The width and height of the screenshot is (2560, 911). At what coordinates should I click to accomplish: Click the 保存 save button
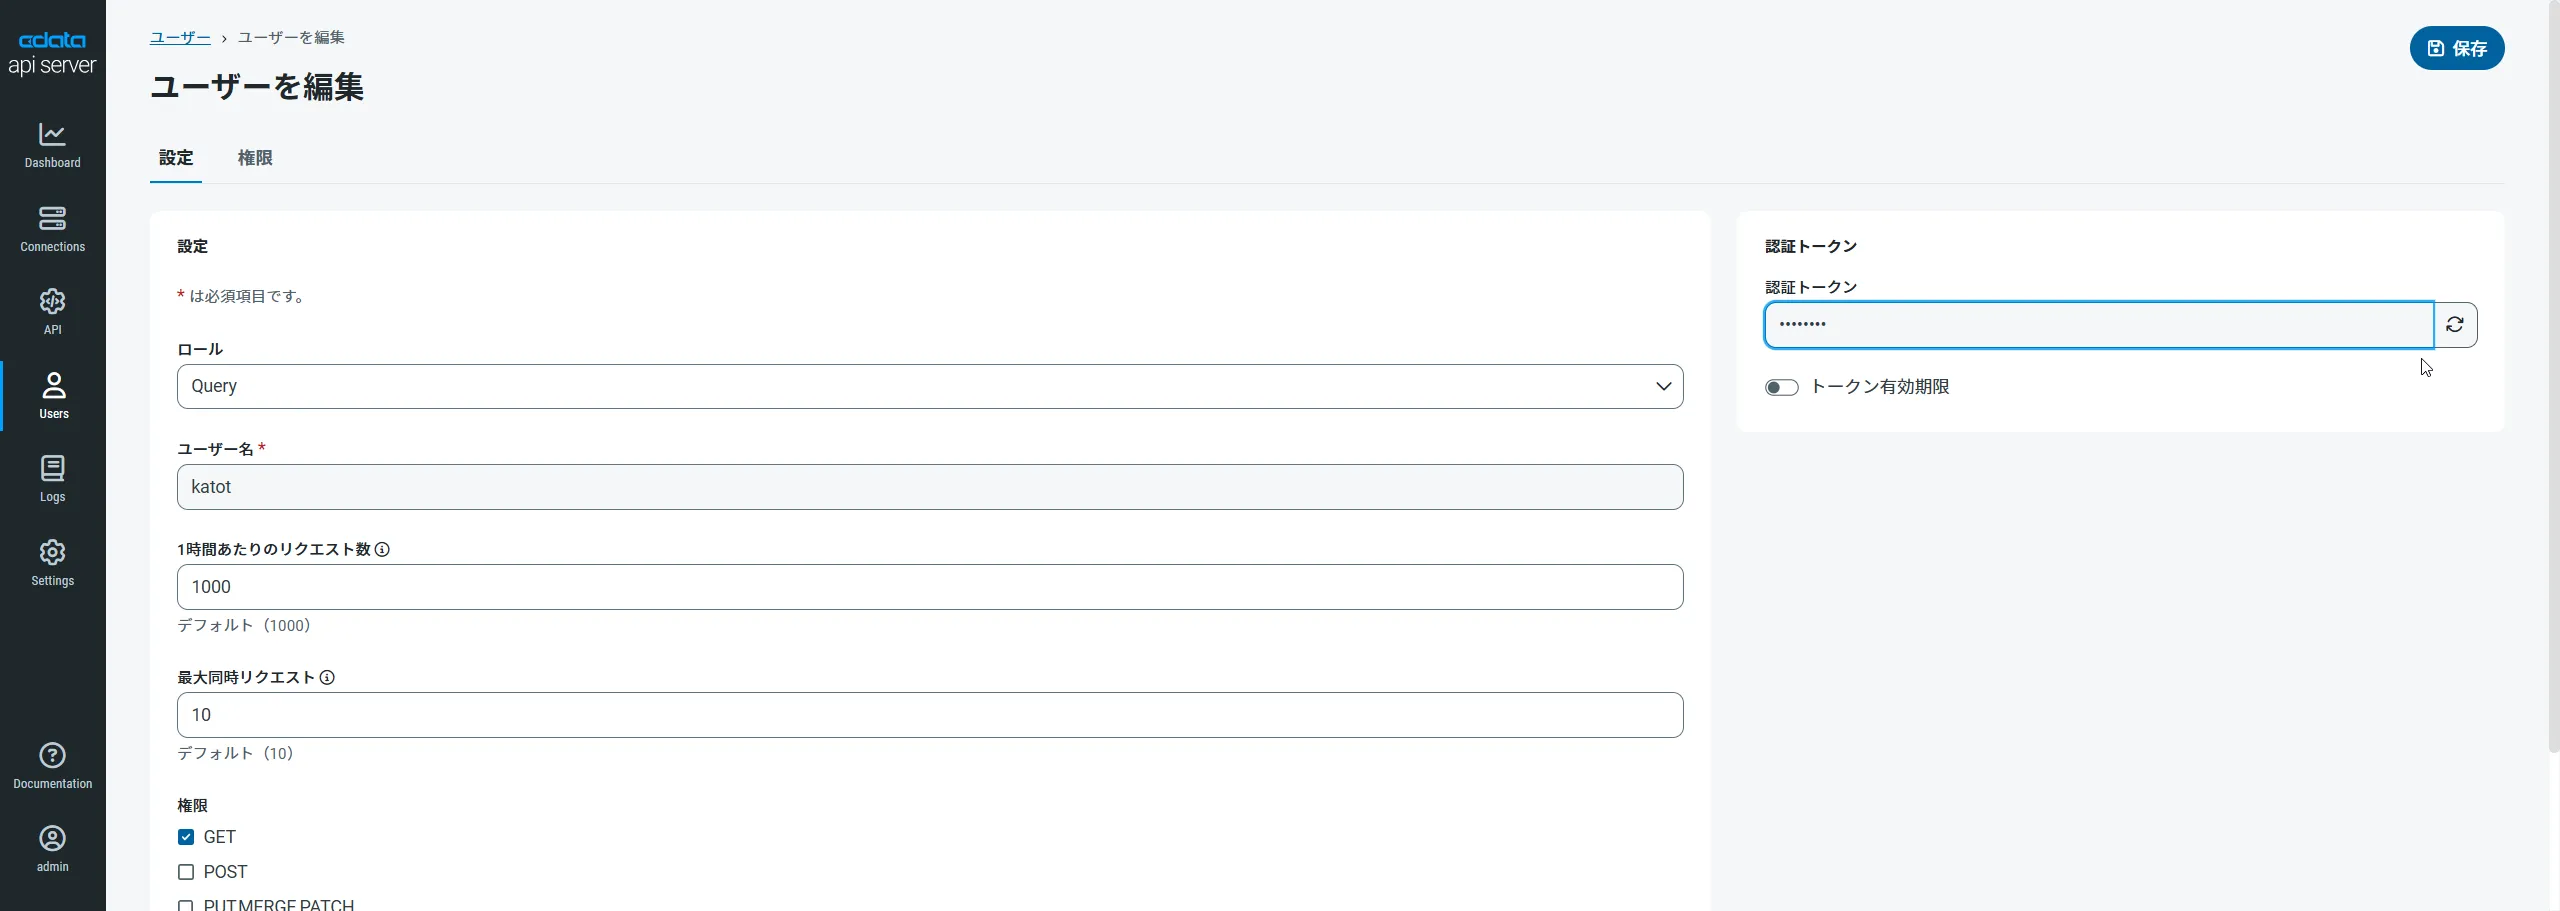click(2456, 49)
